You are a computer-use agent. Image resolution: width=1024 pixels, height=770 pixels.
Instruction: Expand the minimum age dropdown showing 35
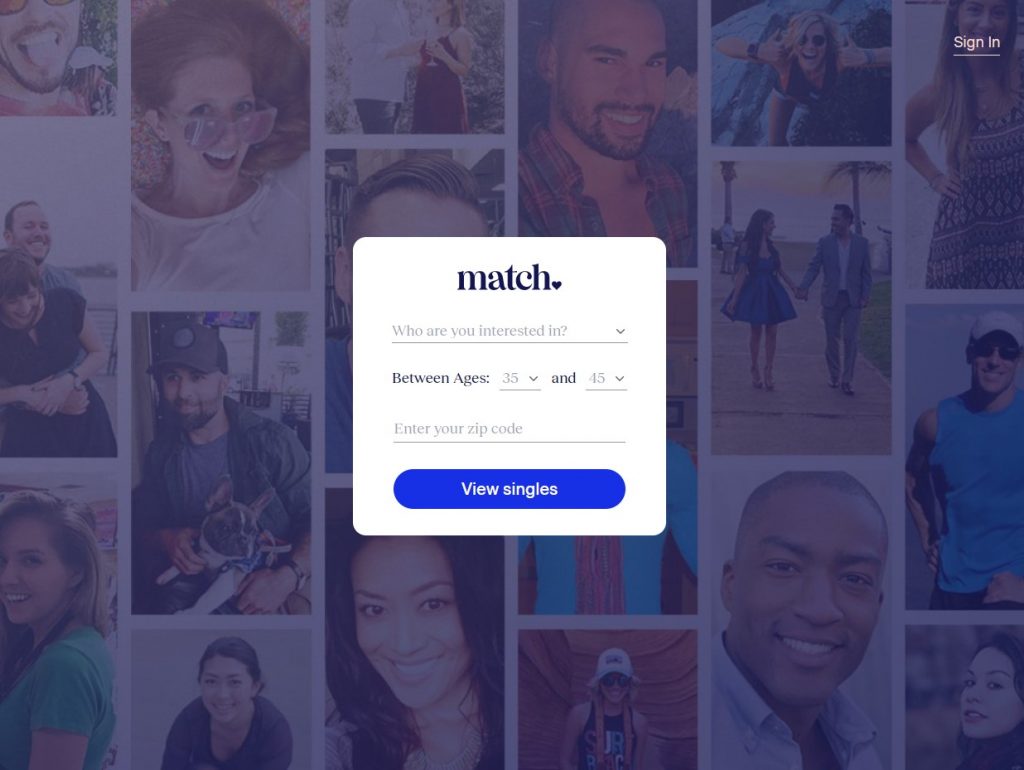520,378
